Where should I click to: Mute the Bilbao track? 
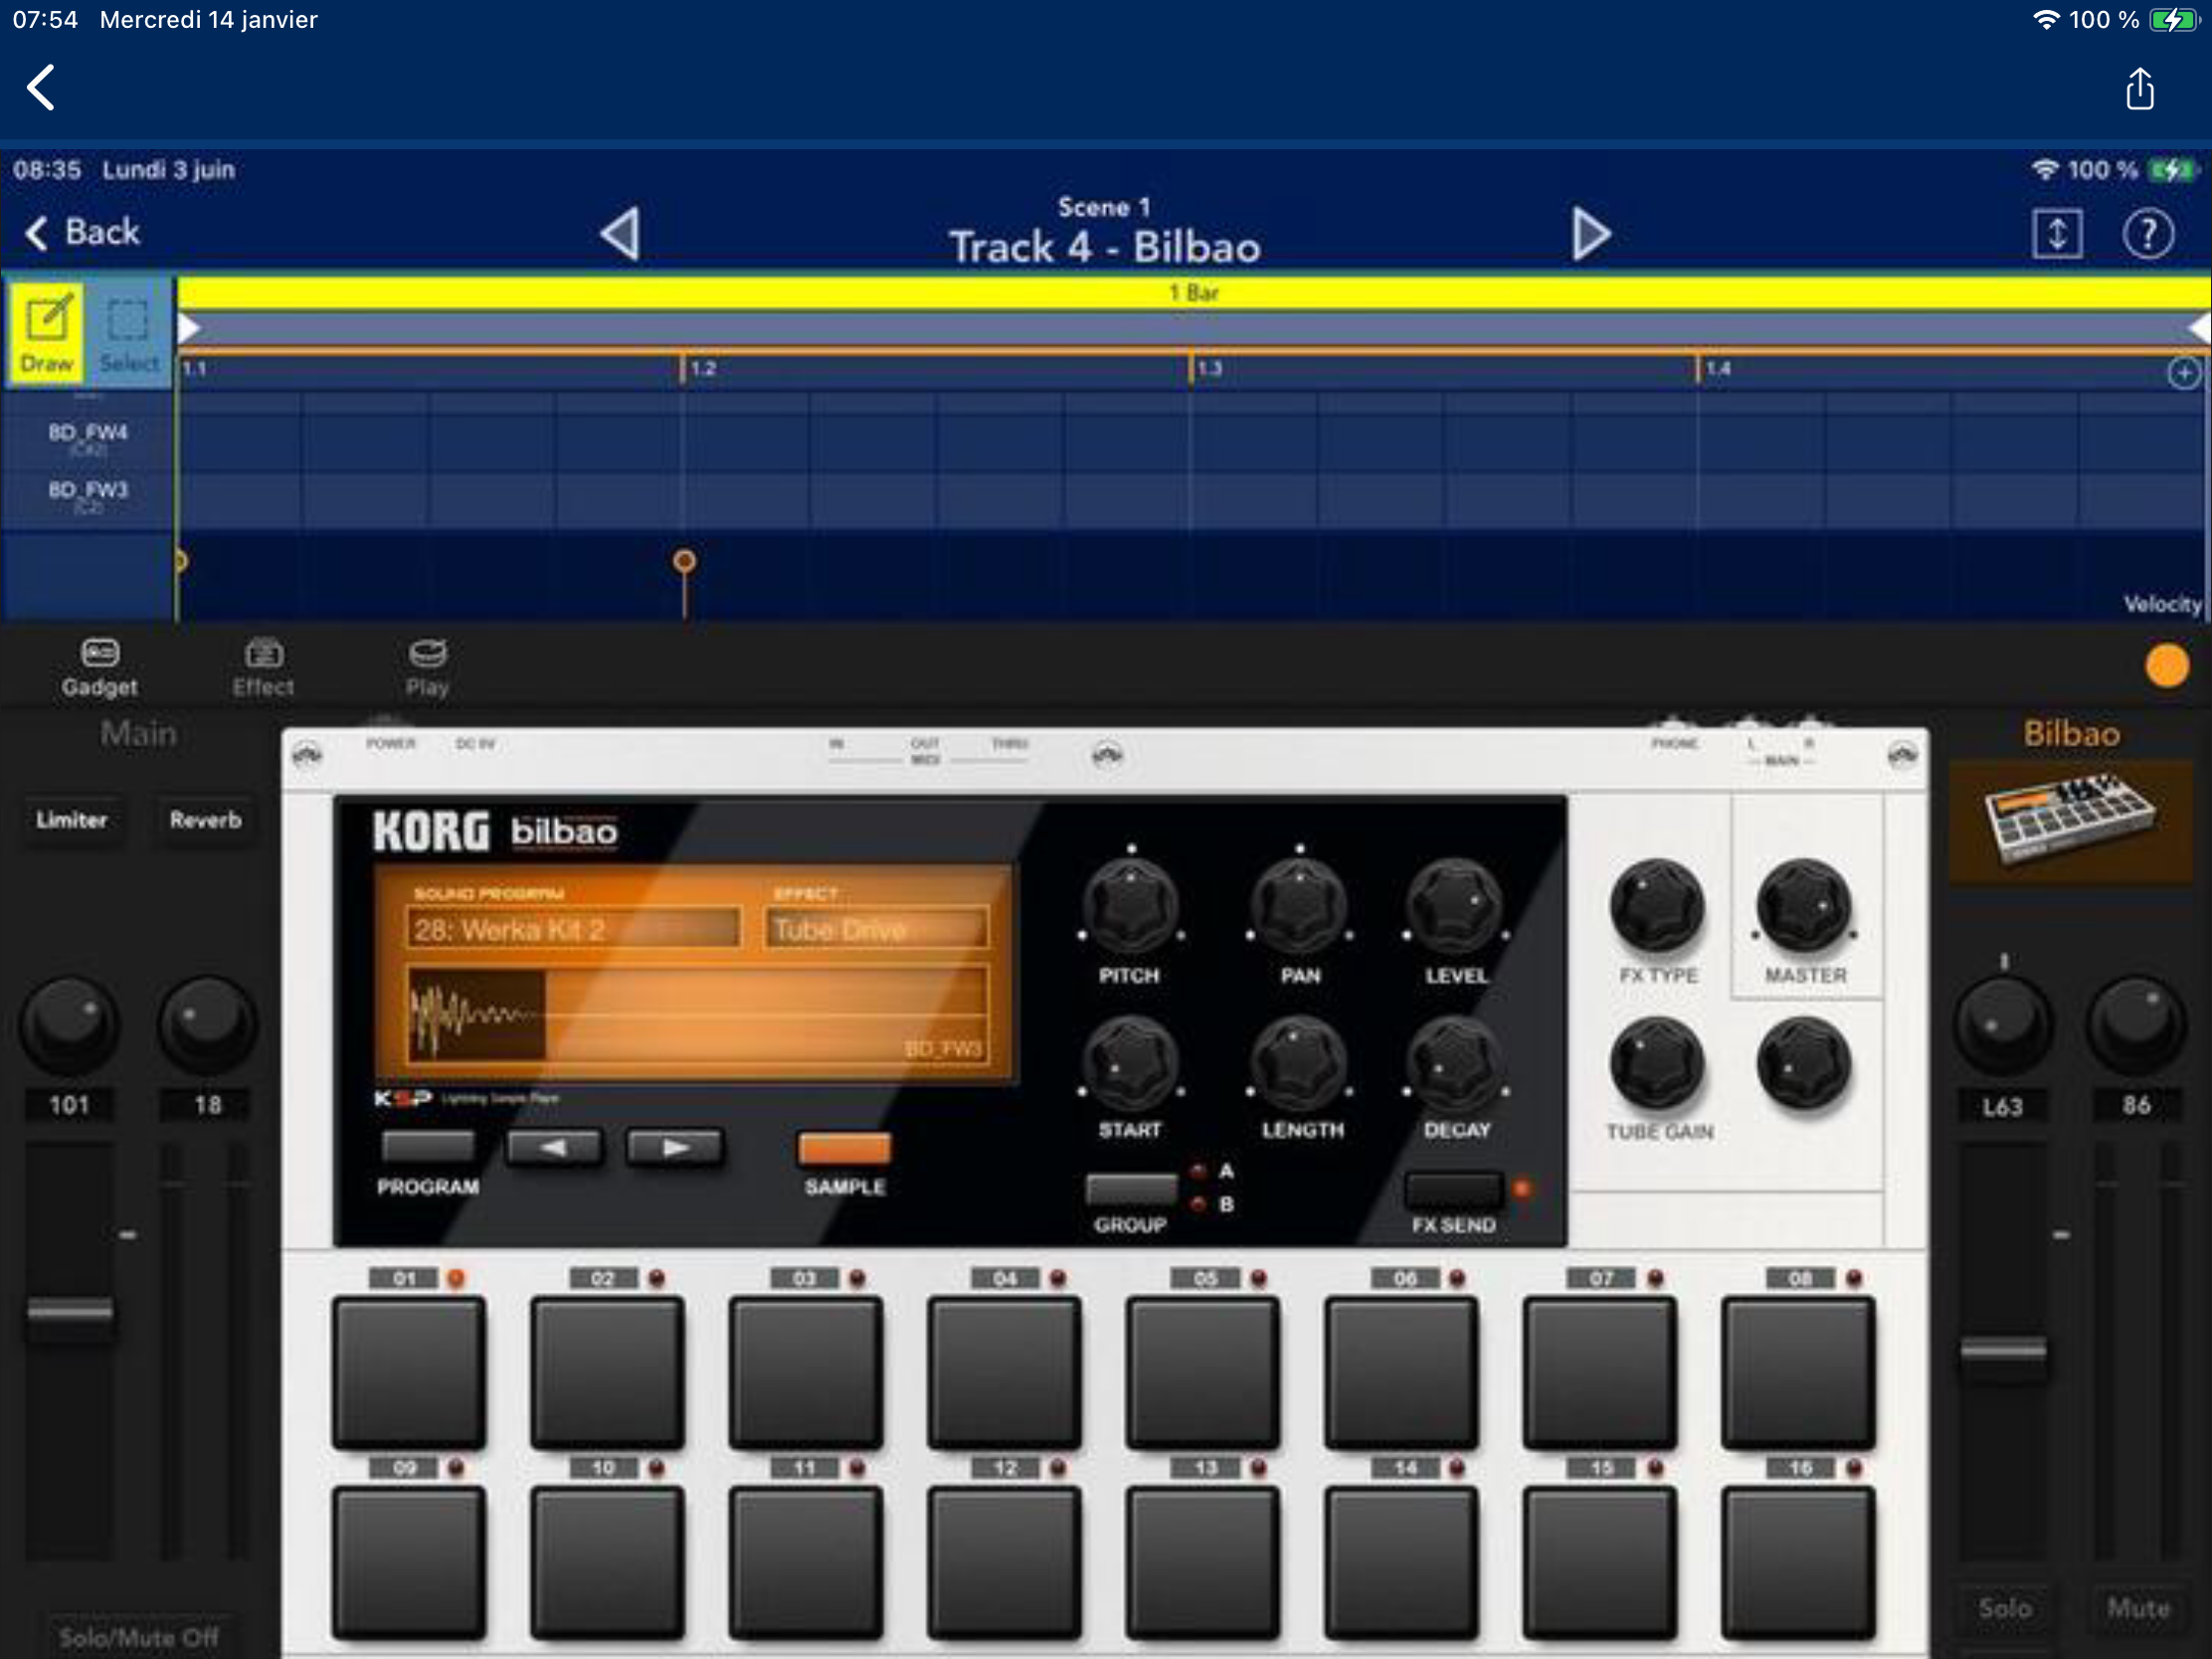[x=2138, y=1607]
